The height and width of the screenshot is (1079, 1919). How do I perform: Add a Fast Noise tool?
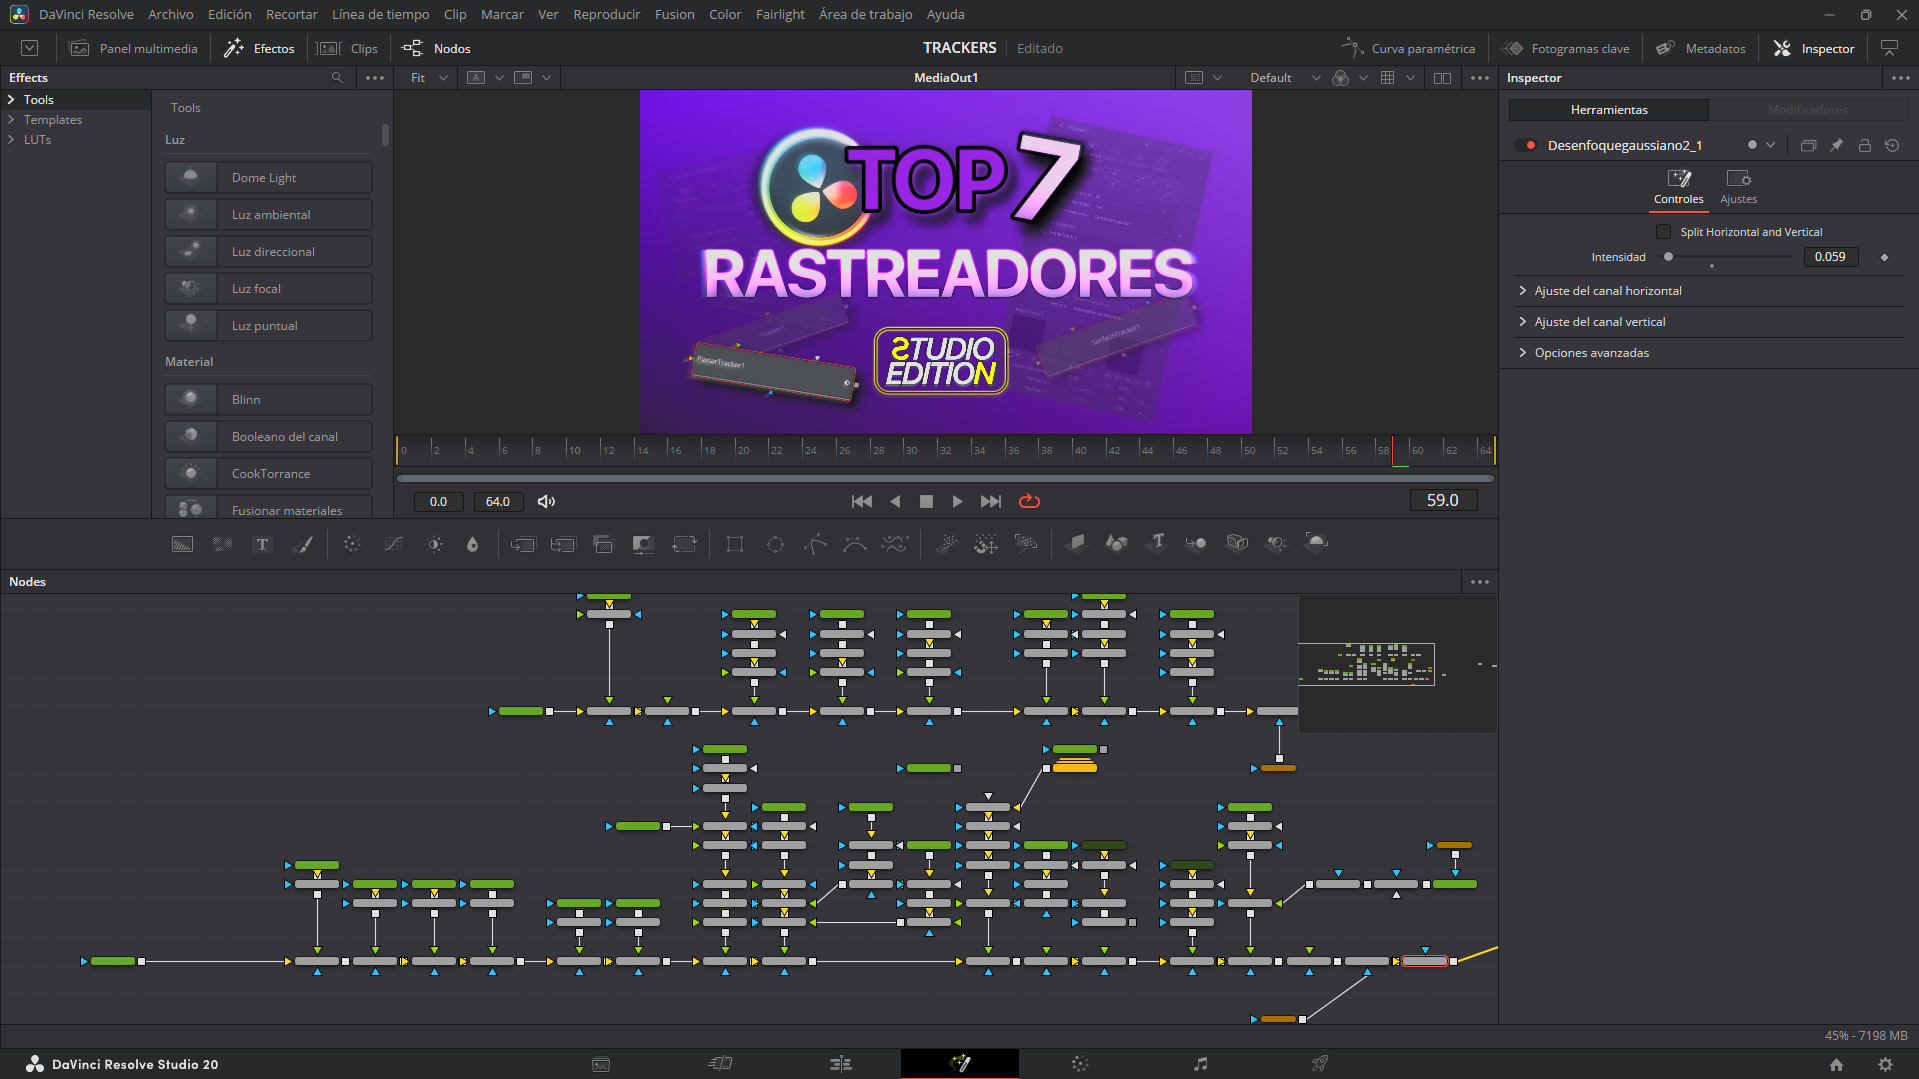[x=222, y=544]
